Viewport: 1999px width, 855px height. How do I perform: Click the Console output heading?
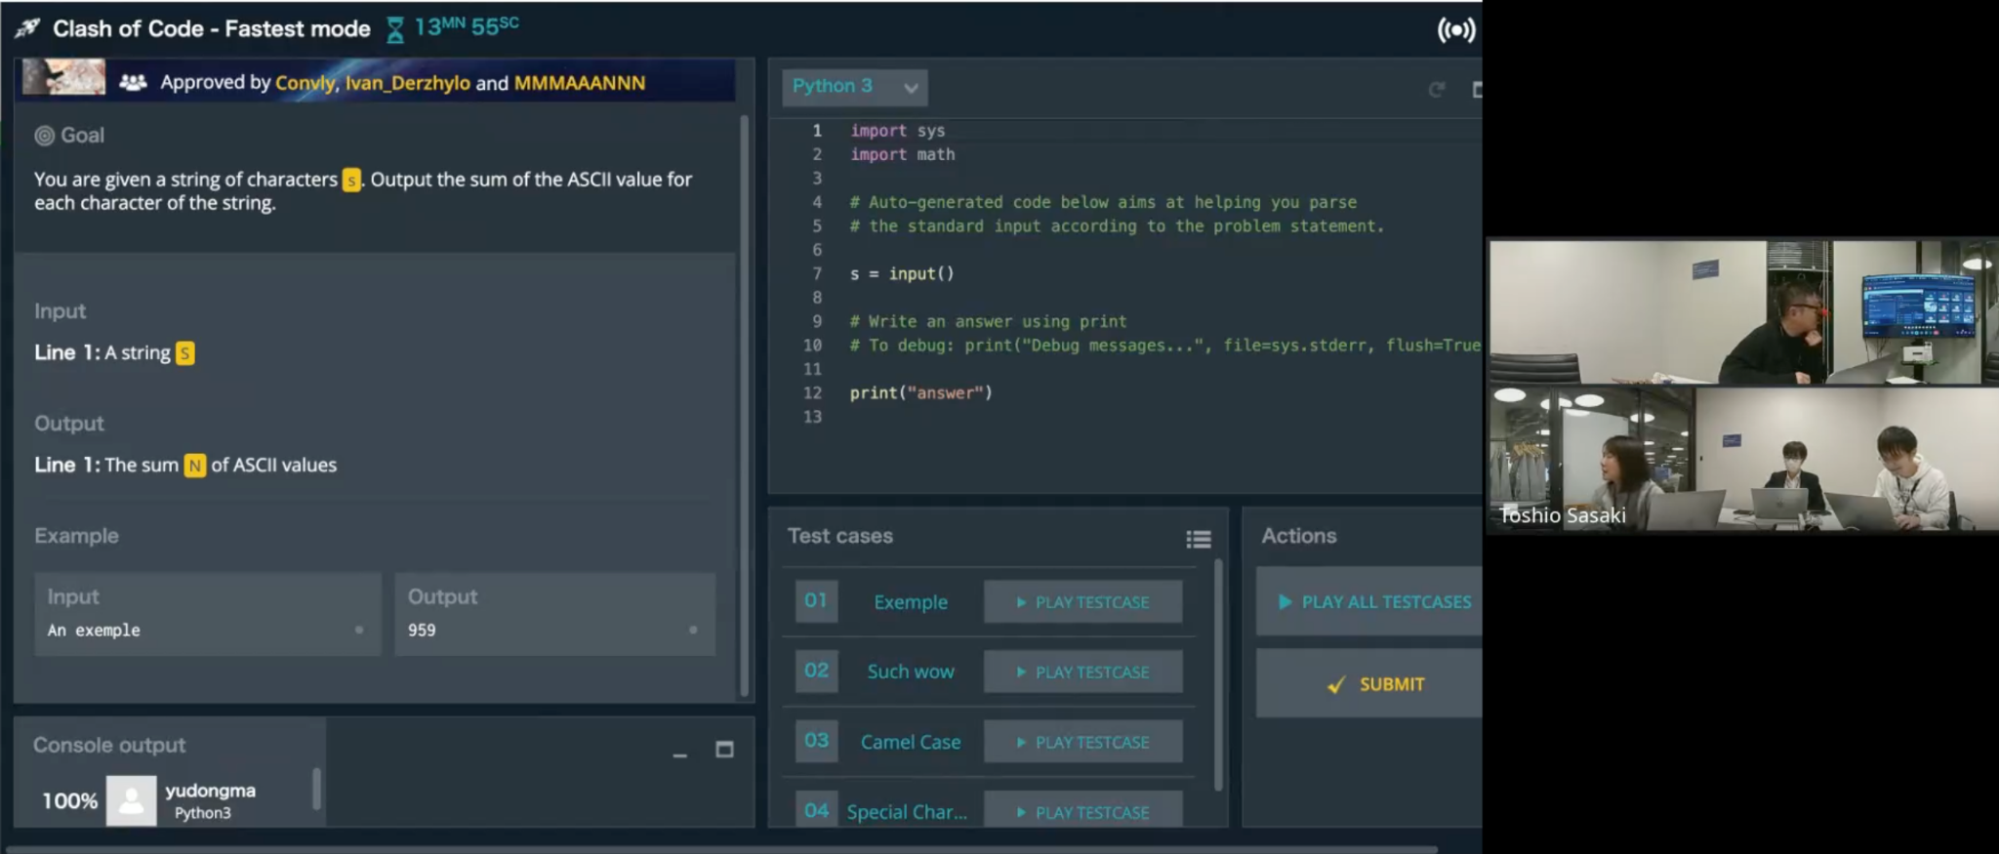(109, 745)
